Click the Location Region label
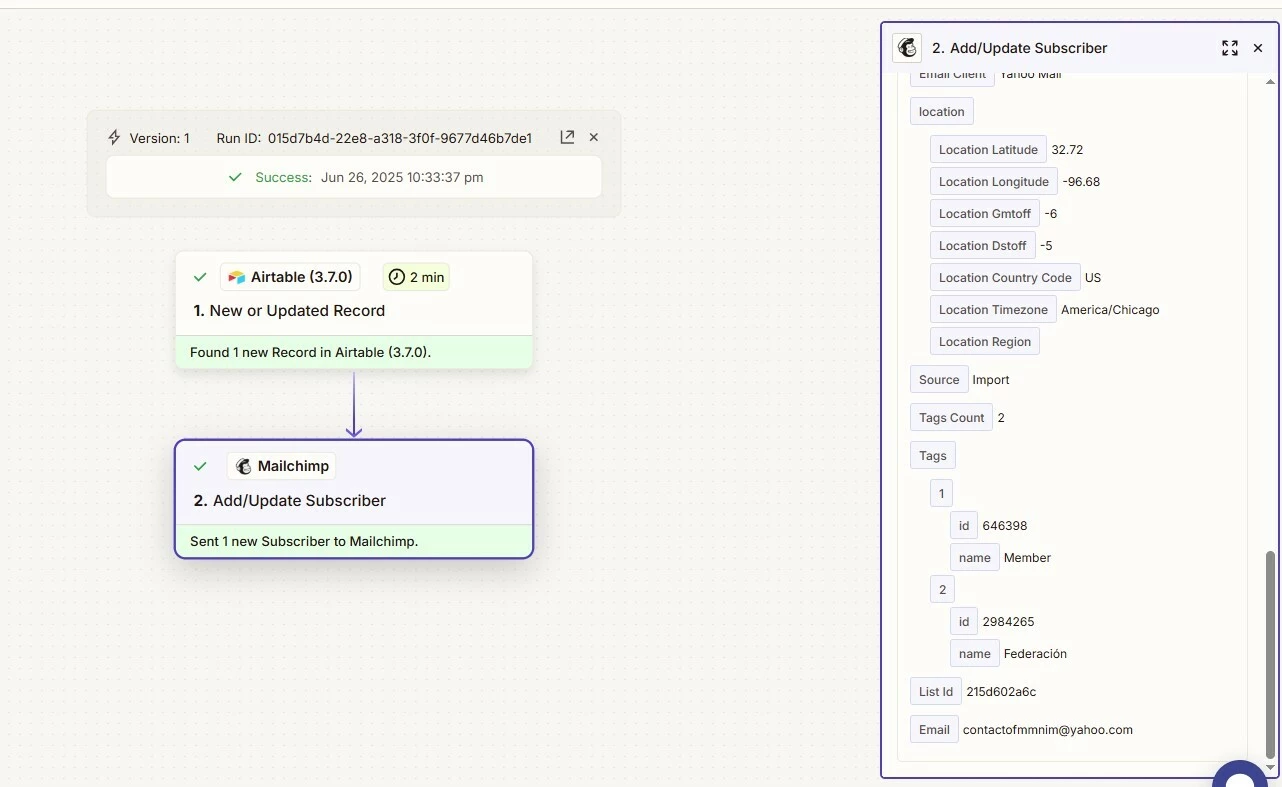Image resolution: width=1282 pixels, height=787 pixels. coord(985,341)
